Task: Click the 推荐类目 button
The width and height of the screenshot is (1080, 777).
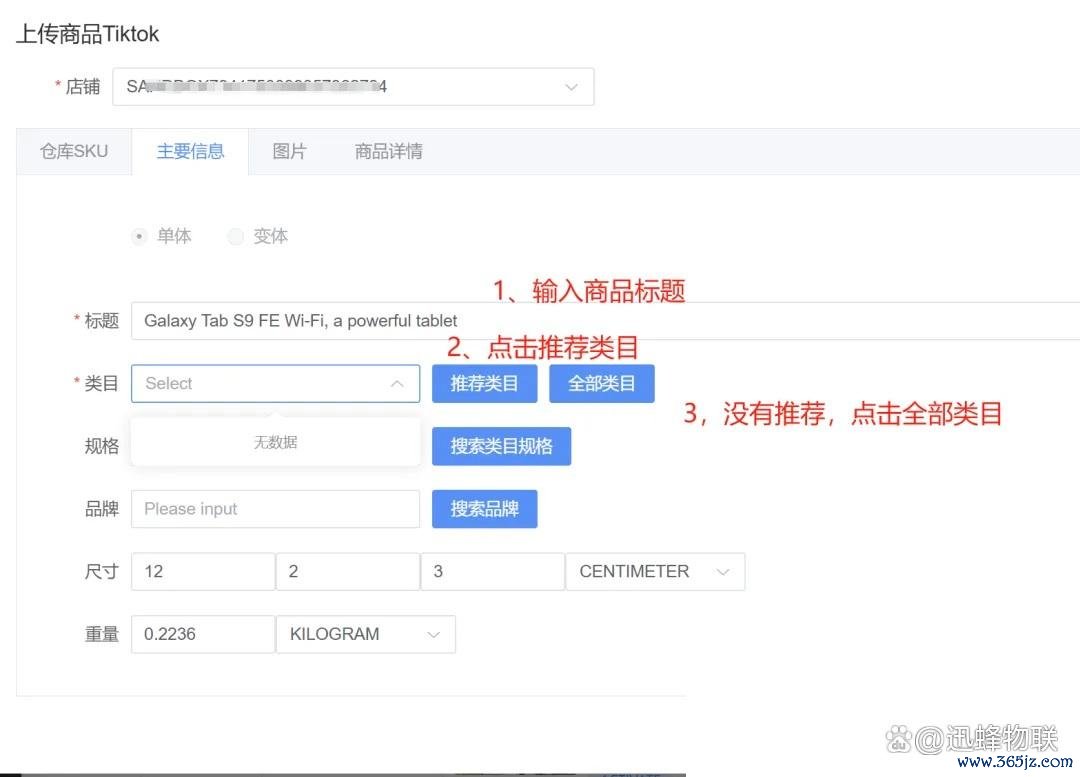Action: pyautogui.click(x=484, y=384)
